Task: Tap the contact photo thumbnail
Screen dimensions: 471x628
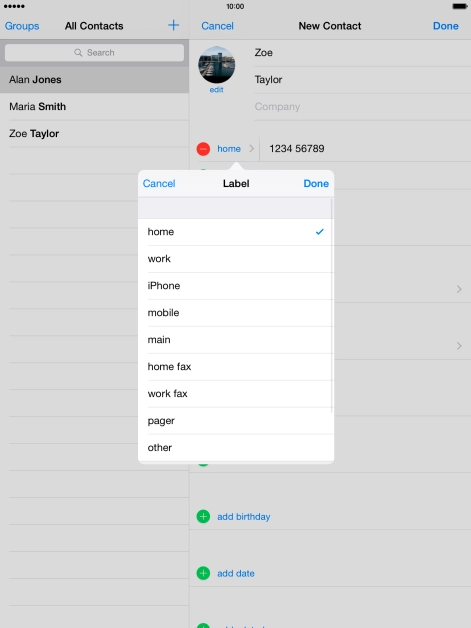Action: click(216, 64)
